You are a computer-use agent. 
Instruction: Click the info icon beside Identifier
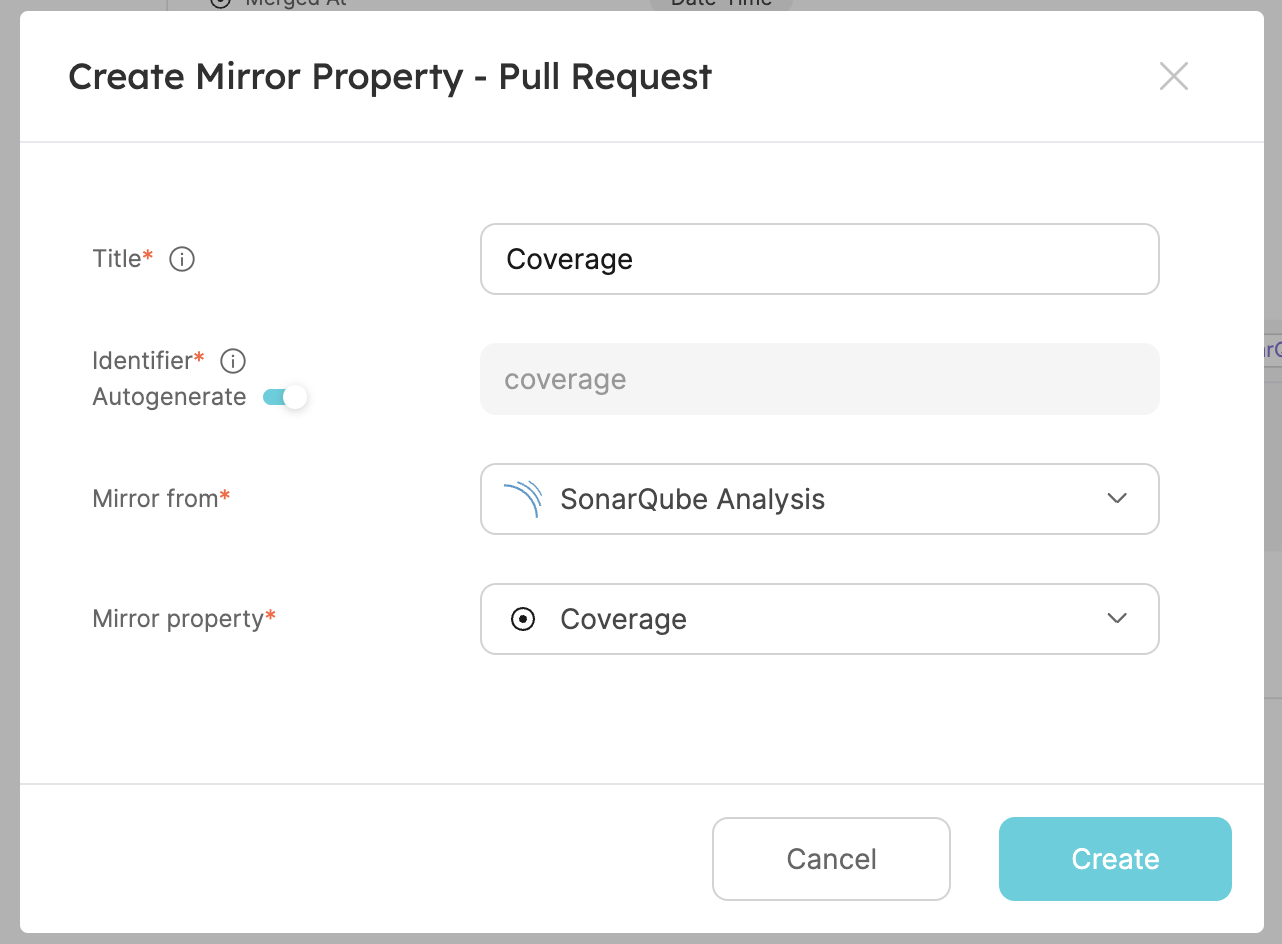[233, 361]
